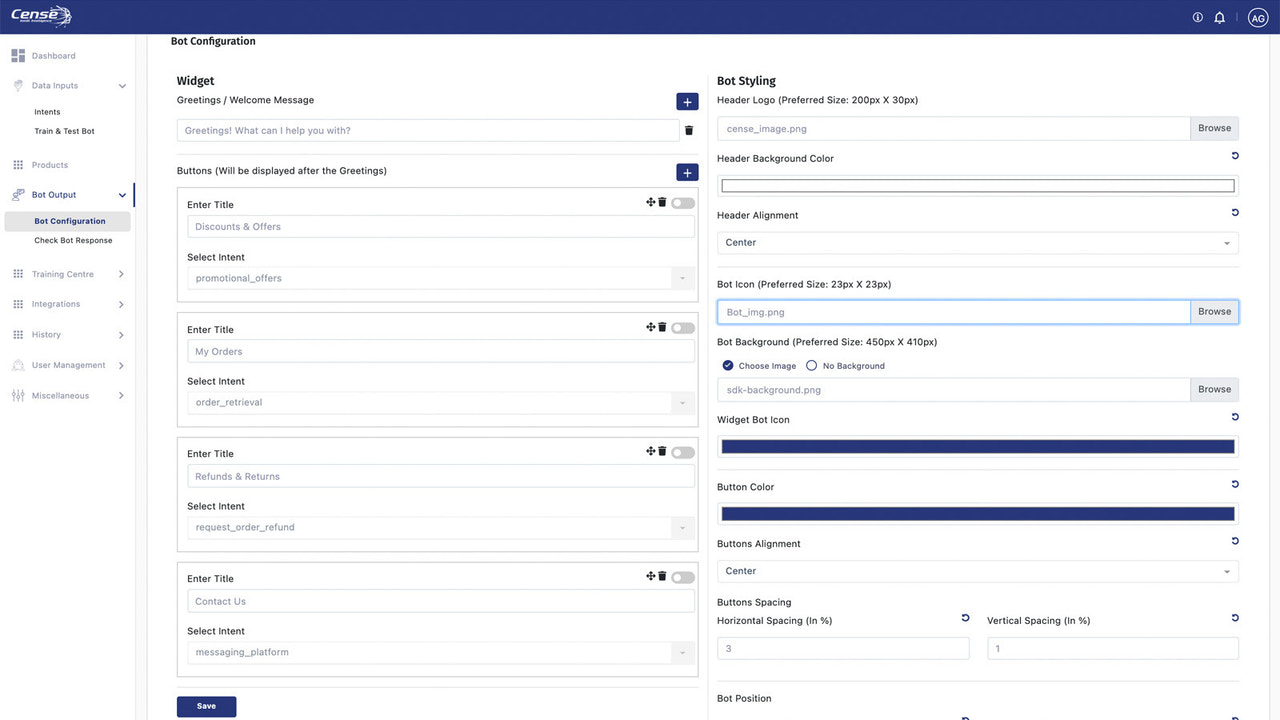The image size is (1280, 720).
Task: Delete the My Orders button via trash icon
Action: click(x=661, y=327)
